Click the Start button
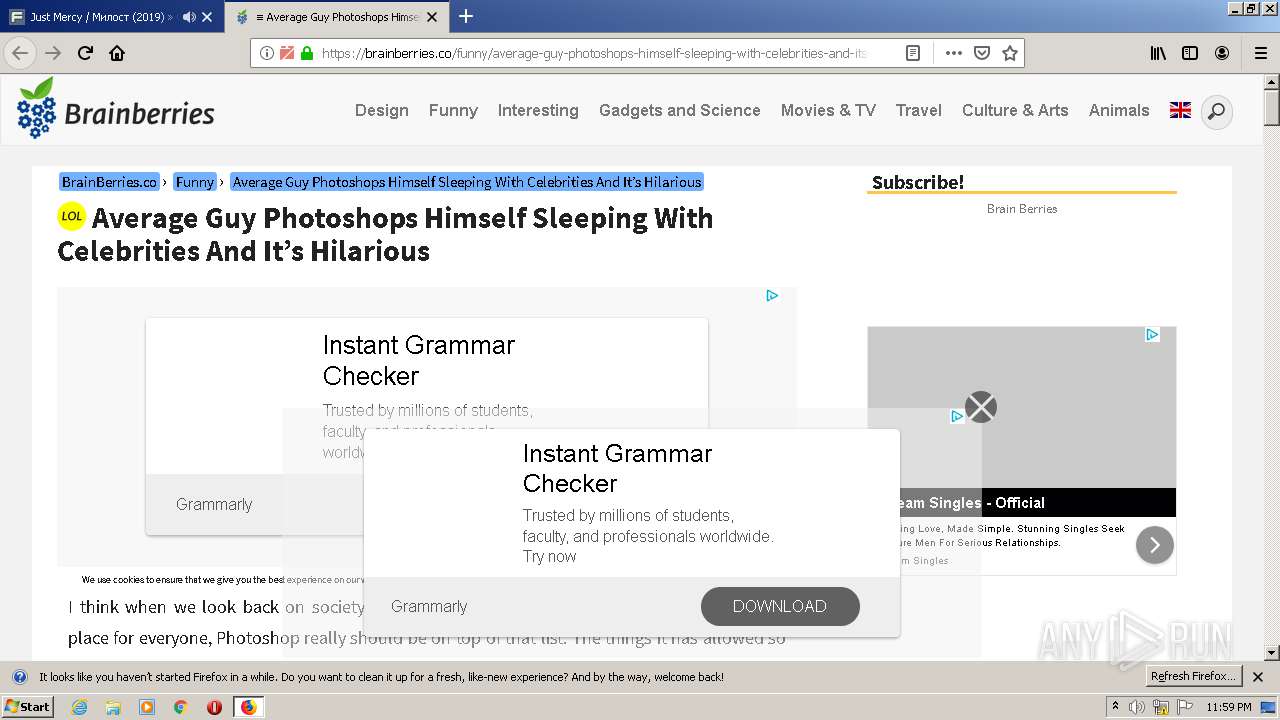 coord(27,707)
